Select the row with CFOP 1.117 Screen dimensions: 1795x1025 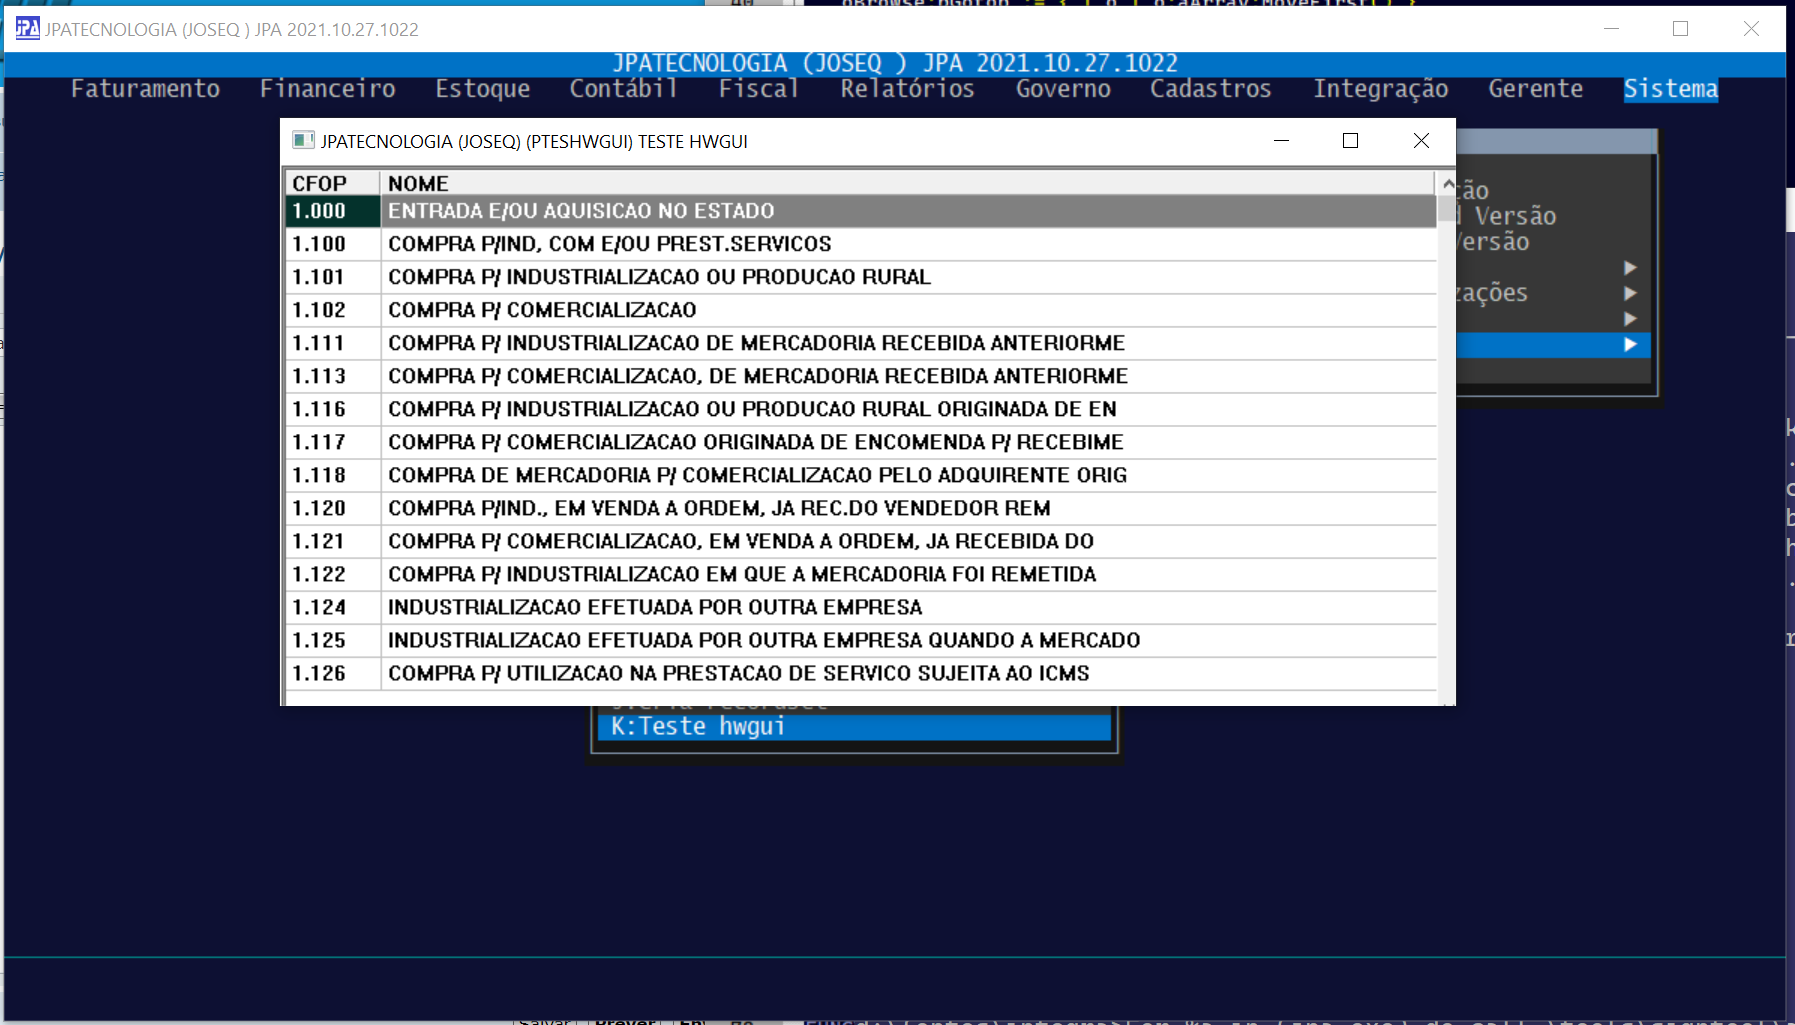(861, 442)
